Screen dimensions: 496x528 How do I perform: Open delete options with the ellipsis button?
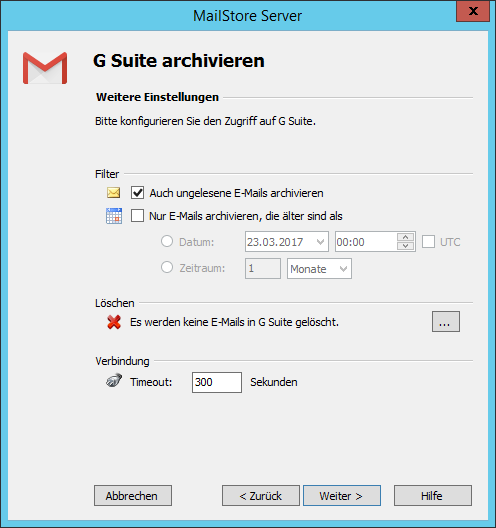(x=446, y=322)
